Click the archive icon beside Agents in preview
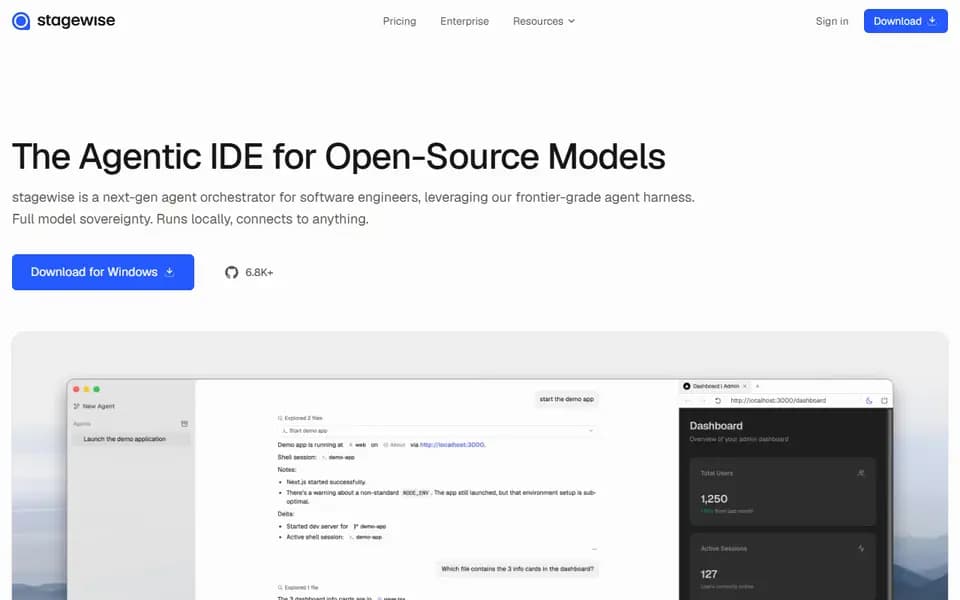This screenshot has height=600, width=960. [x=184, y=424]
